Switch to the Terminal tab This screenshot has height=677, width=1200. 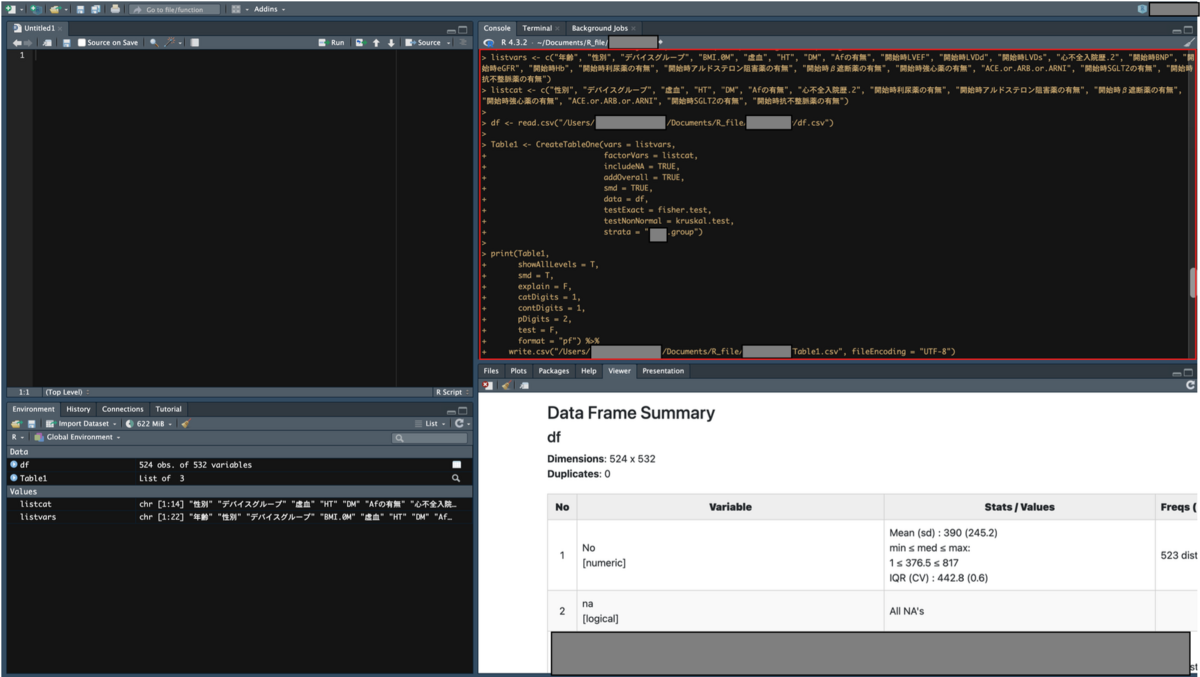click(x=537, y=28)
